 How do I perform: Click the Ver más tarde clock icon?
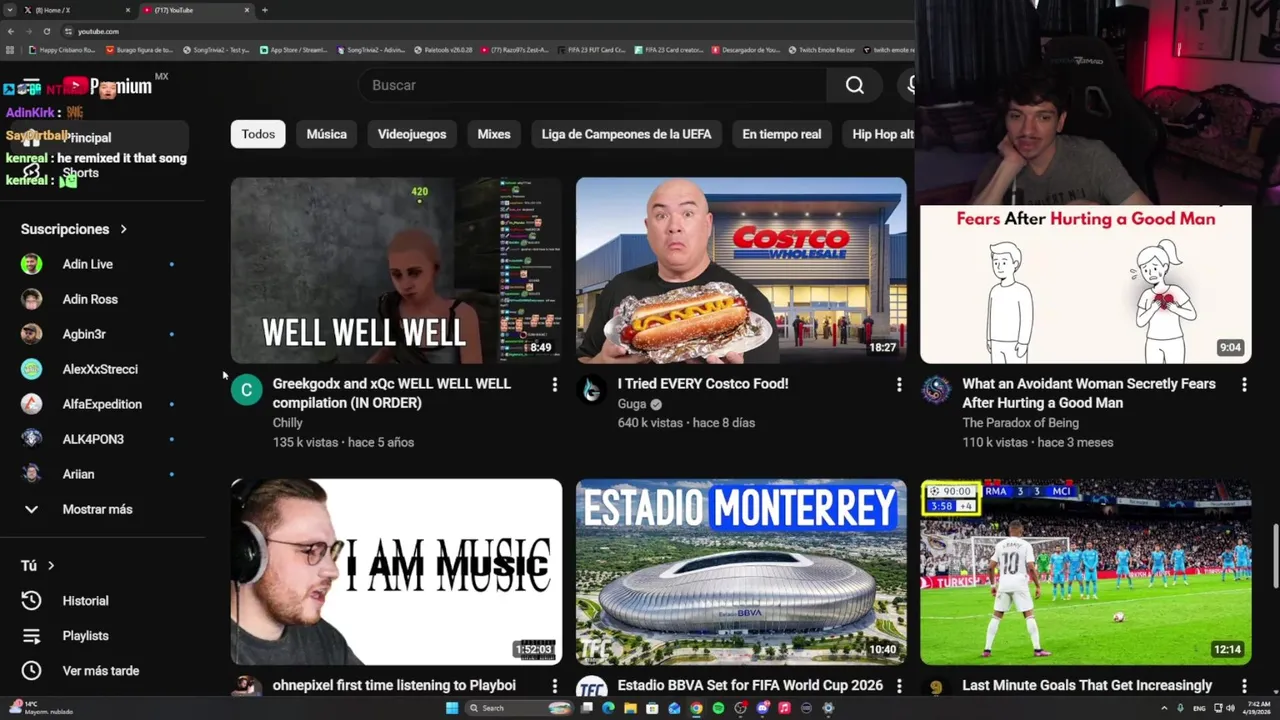point(31,671)
